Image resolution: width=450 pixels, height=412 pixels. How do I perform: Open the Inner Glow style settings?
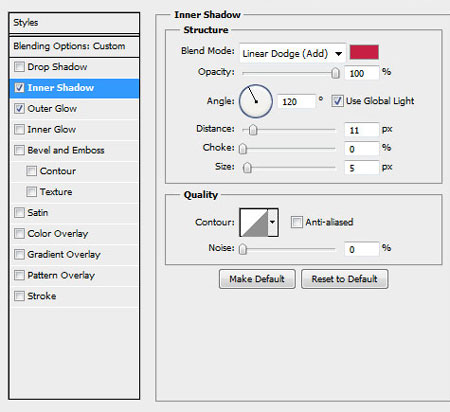[74, 129]
